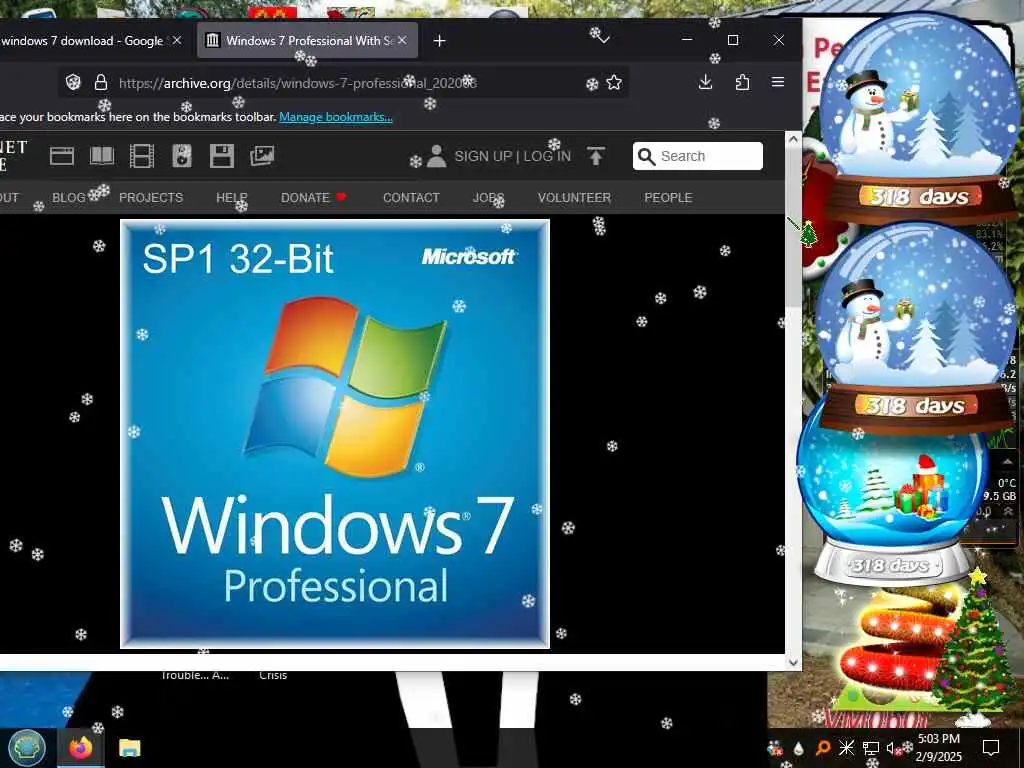Open the notification center icon
Image resolution: width=1024 pixels, height=768 pixels.
point(991,748)
